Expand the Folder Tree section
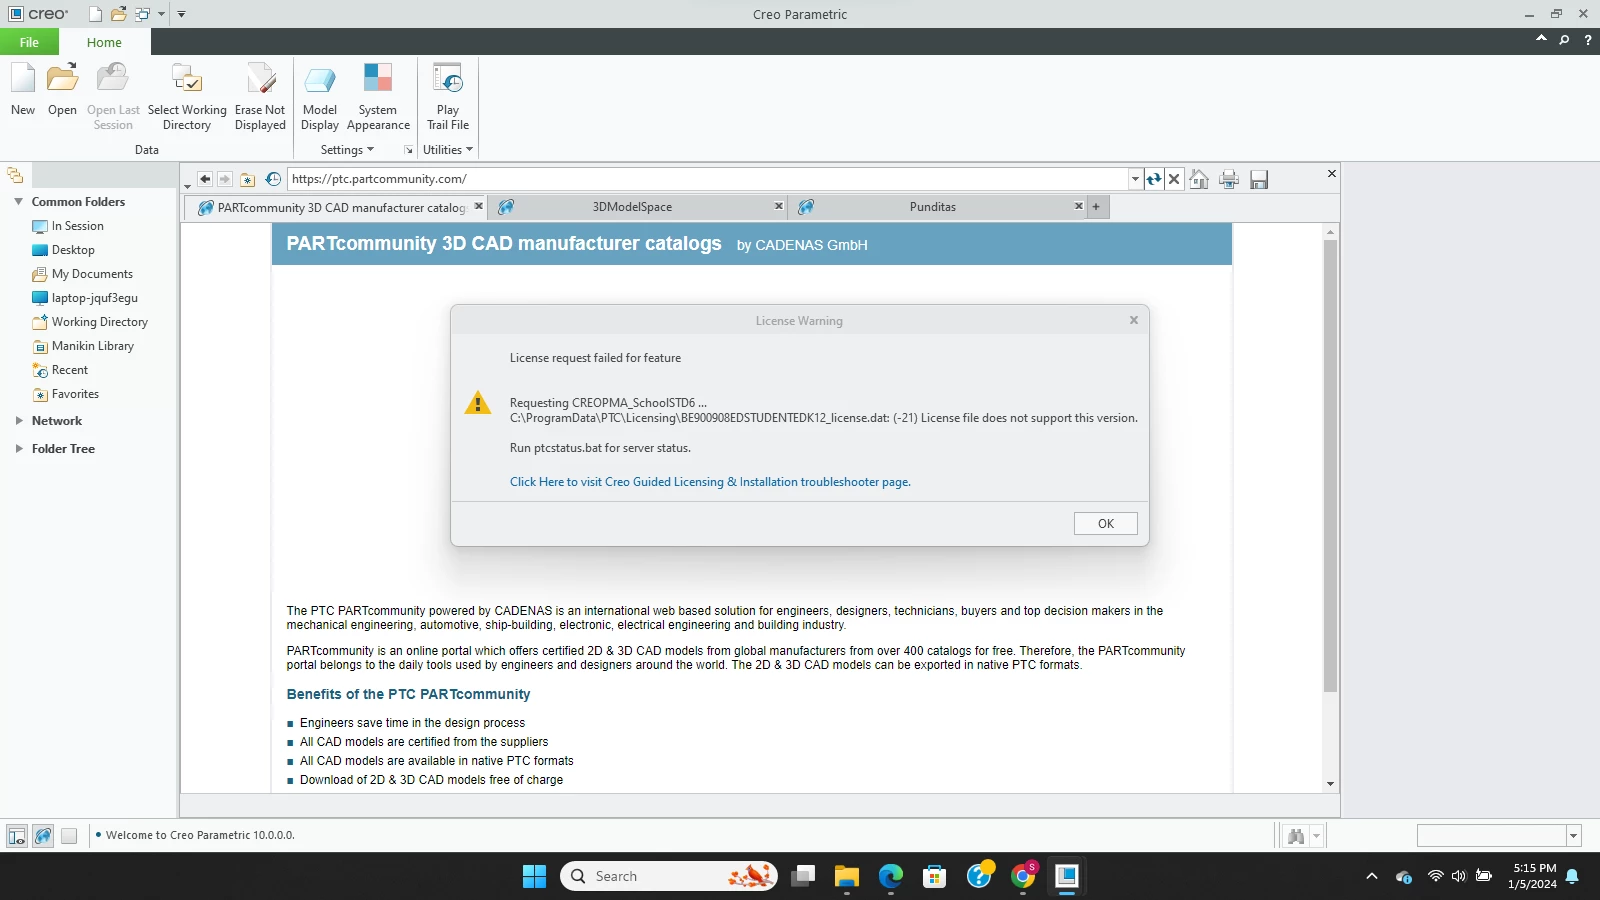Image resolution: width=1600 pixels, height=900 pixels. click(x=18, y=449)
